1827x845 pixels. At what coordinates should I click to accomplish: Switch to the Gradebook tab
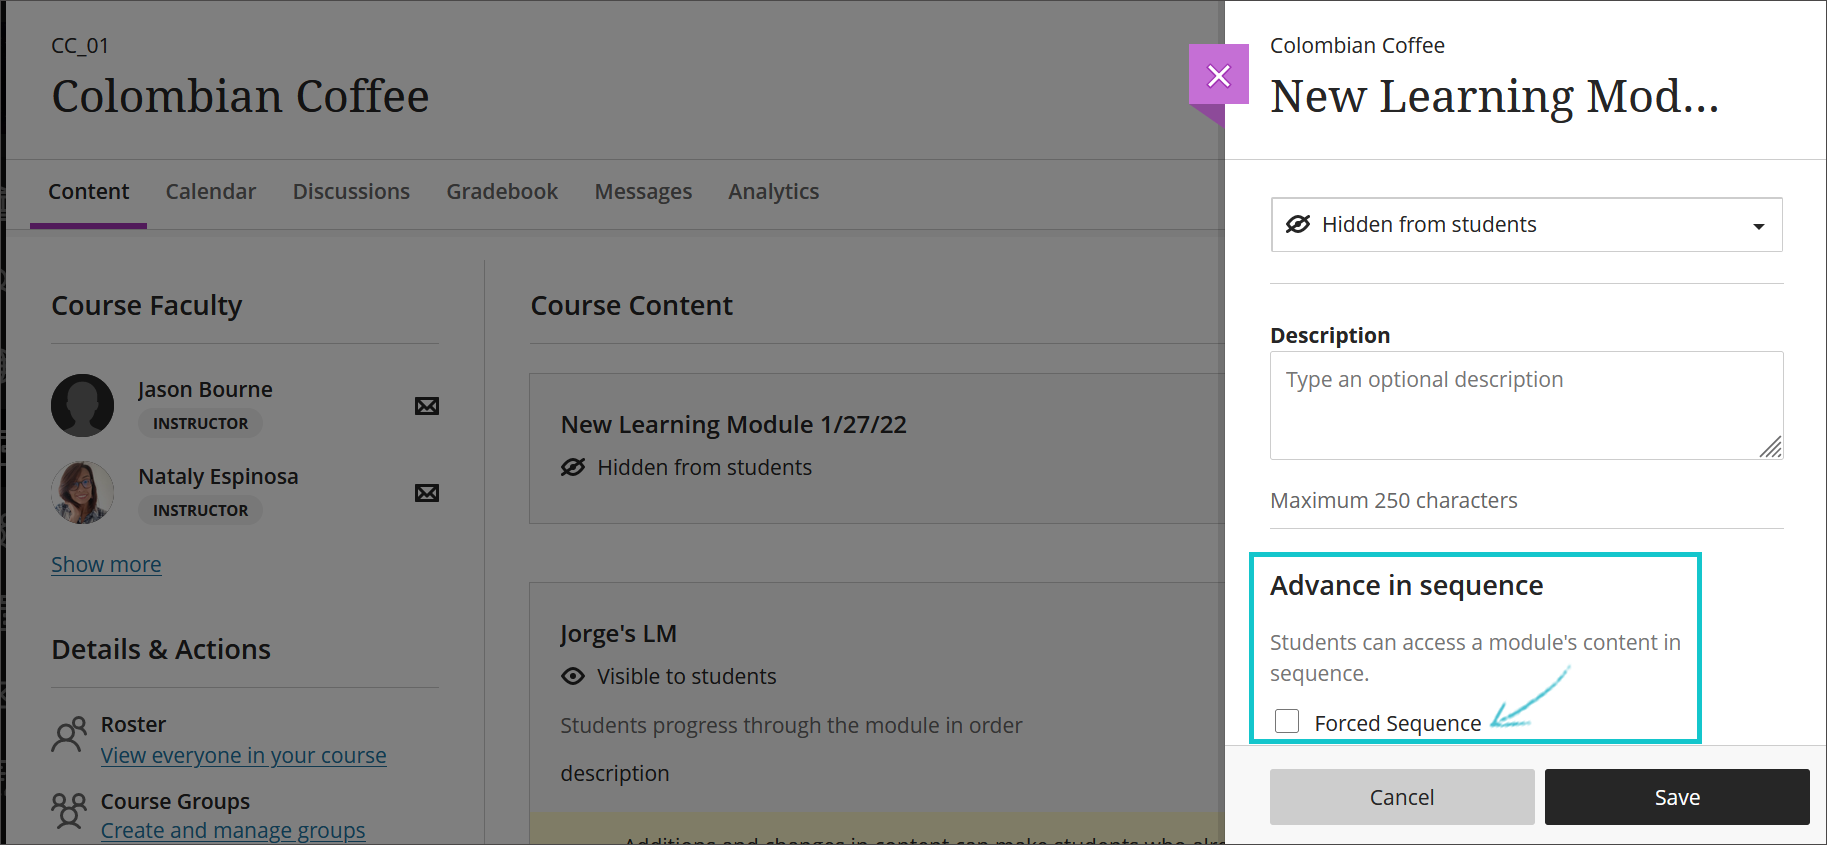click(502, 192)
